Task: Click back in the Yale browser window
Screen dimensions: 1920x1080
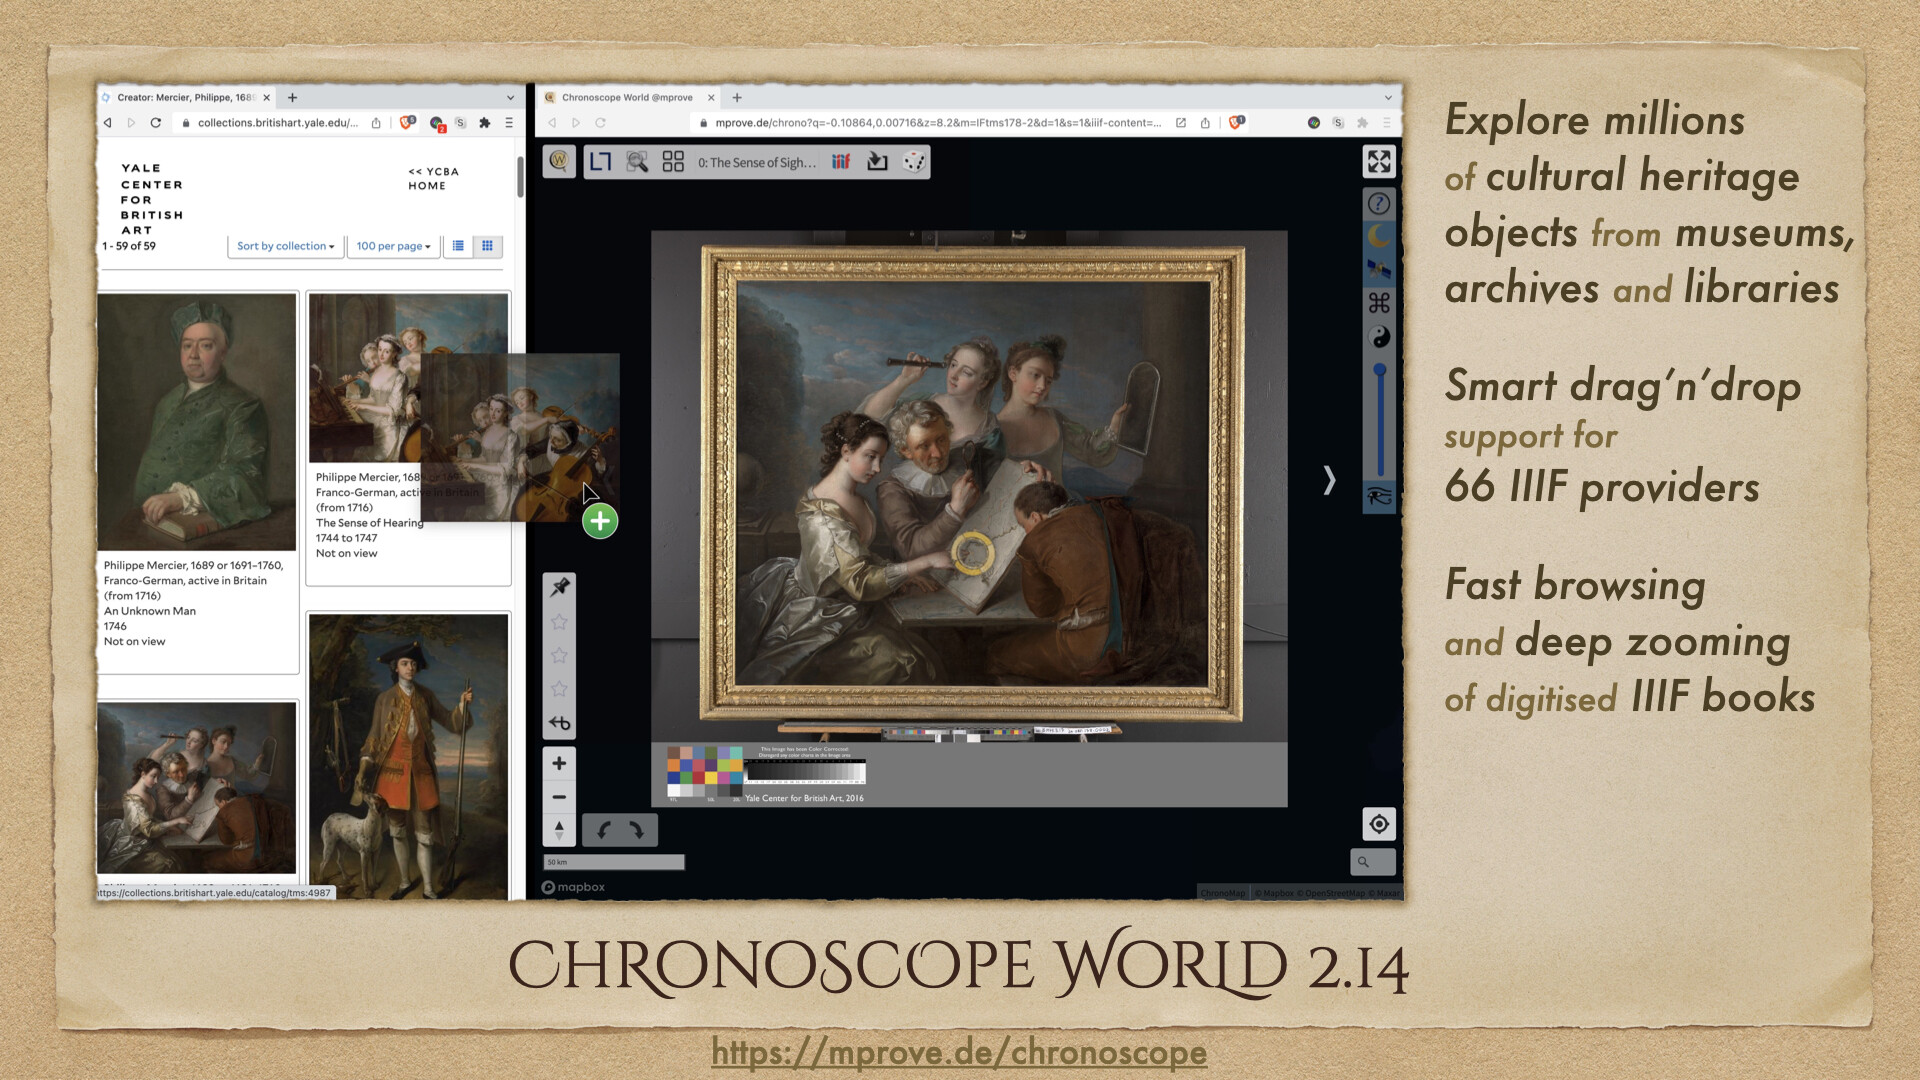Action: pos(108,122)
